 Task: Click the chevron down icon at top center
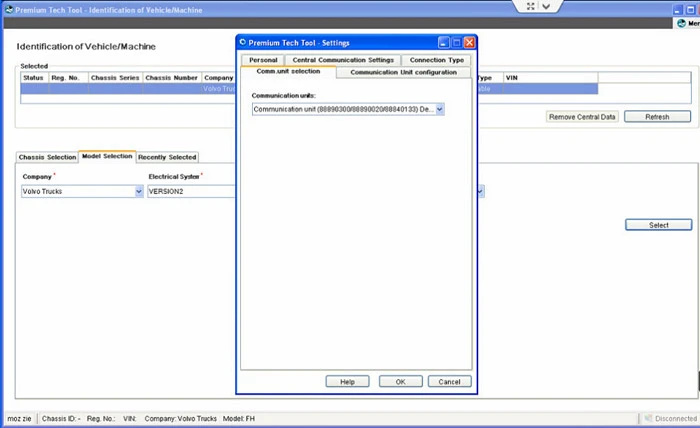pyautogui.click(x=546, y=6)
